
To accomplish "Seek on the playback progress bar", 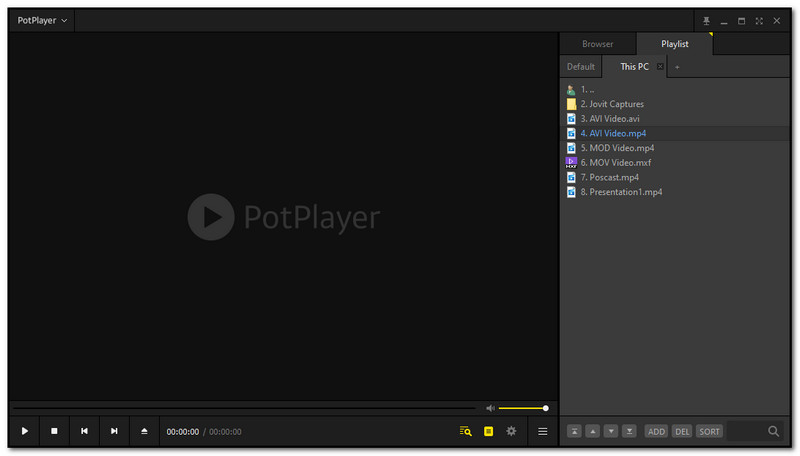I will [244, 408].
